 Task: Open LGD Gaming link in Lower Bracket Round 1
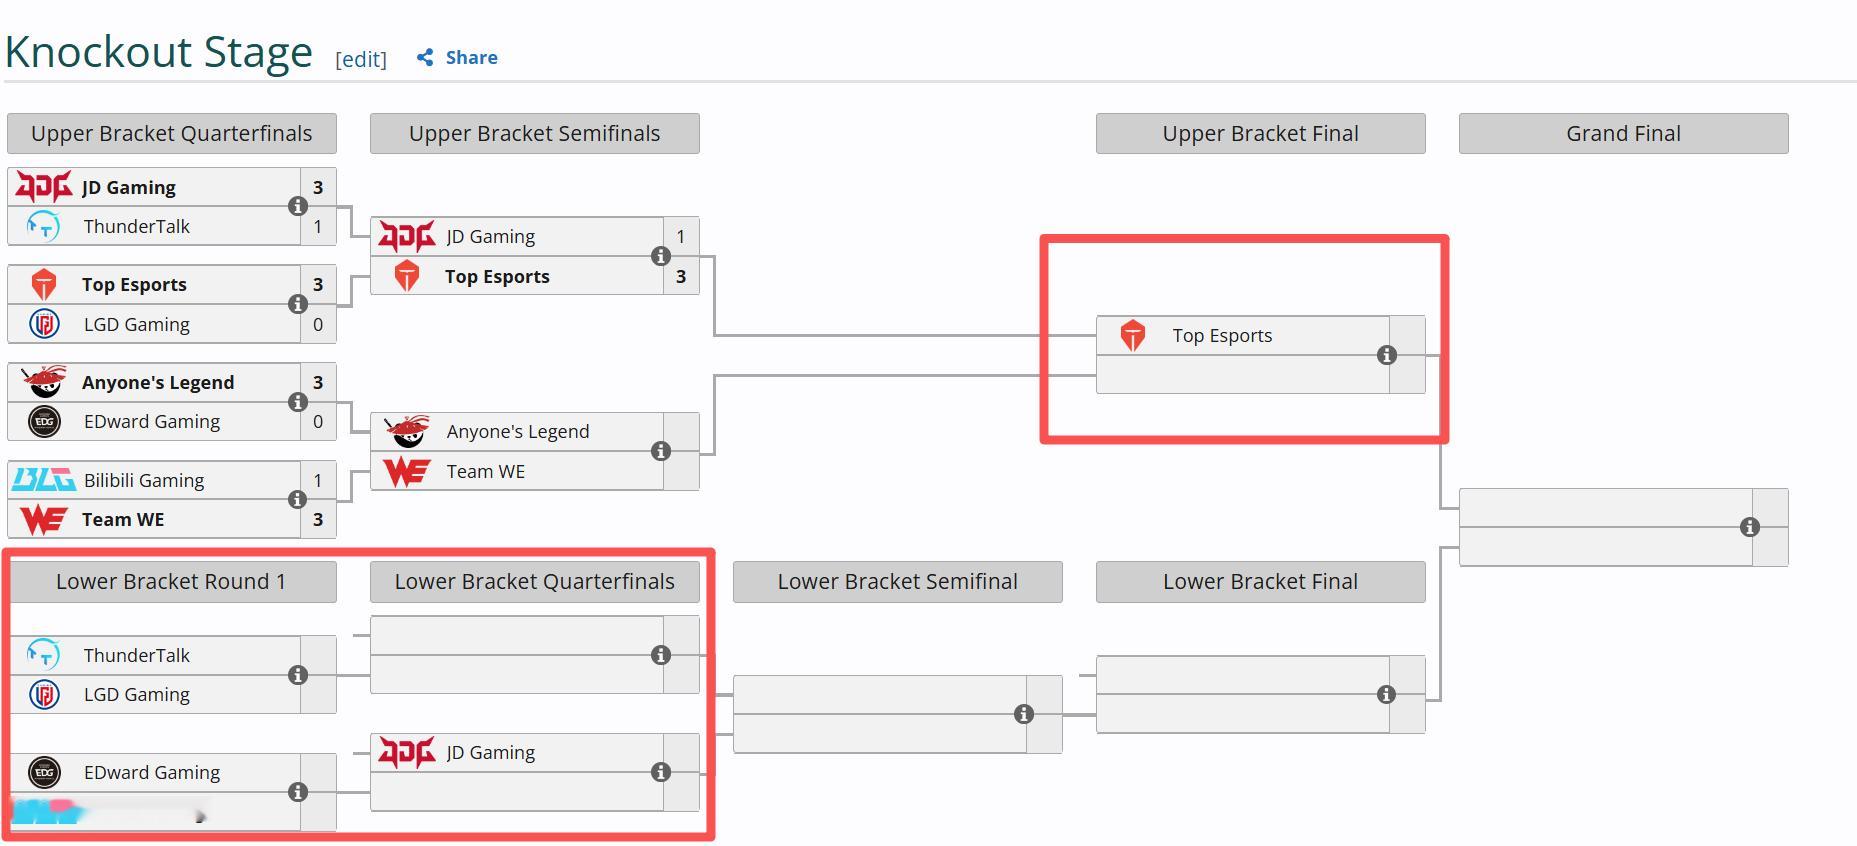(137, 694)
